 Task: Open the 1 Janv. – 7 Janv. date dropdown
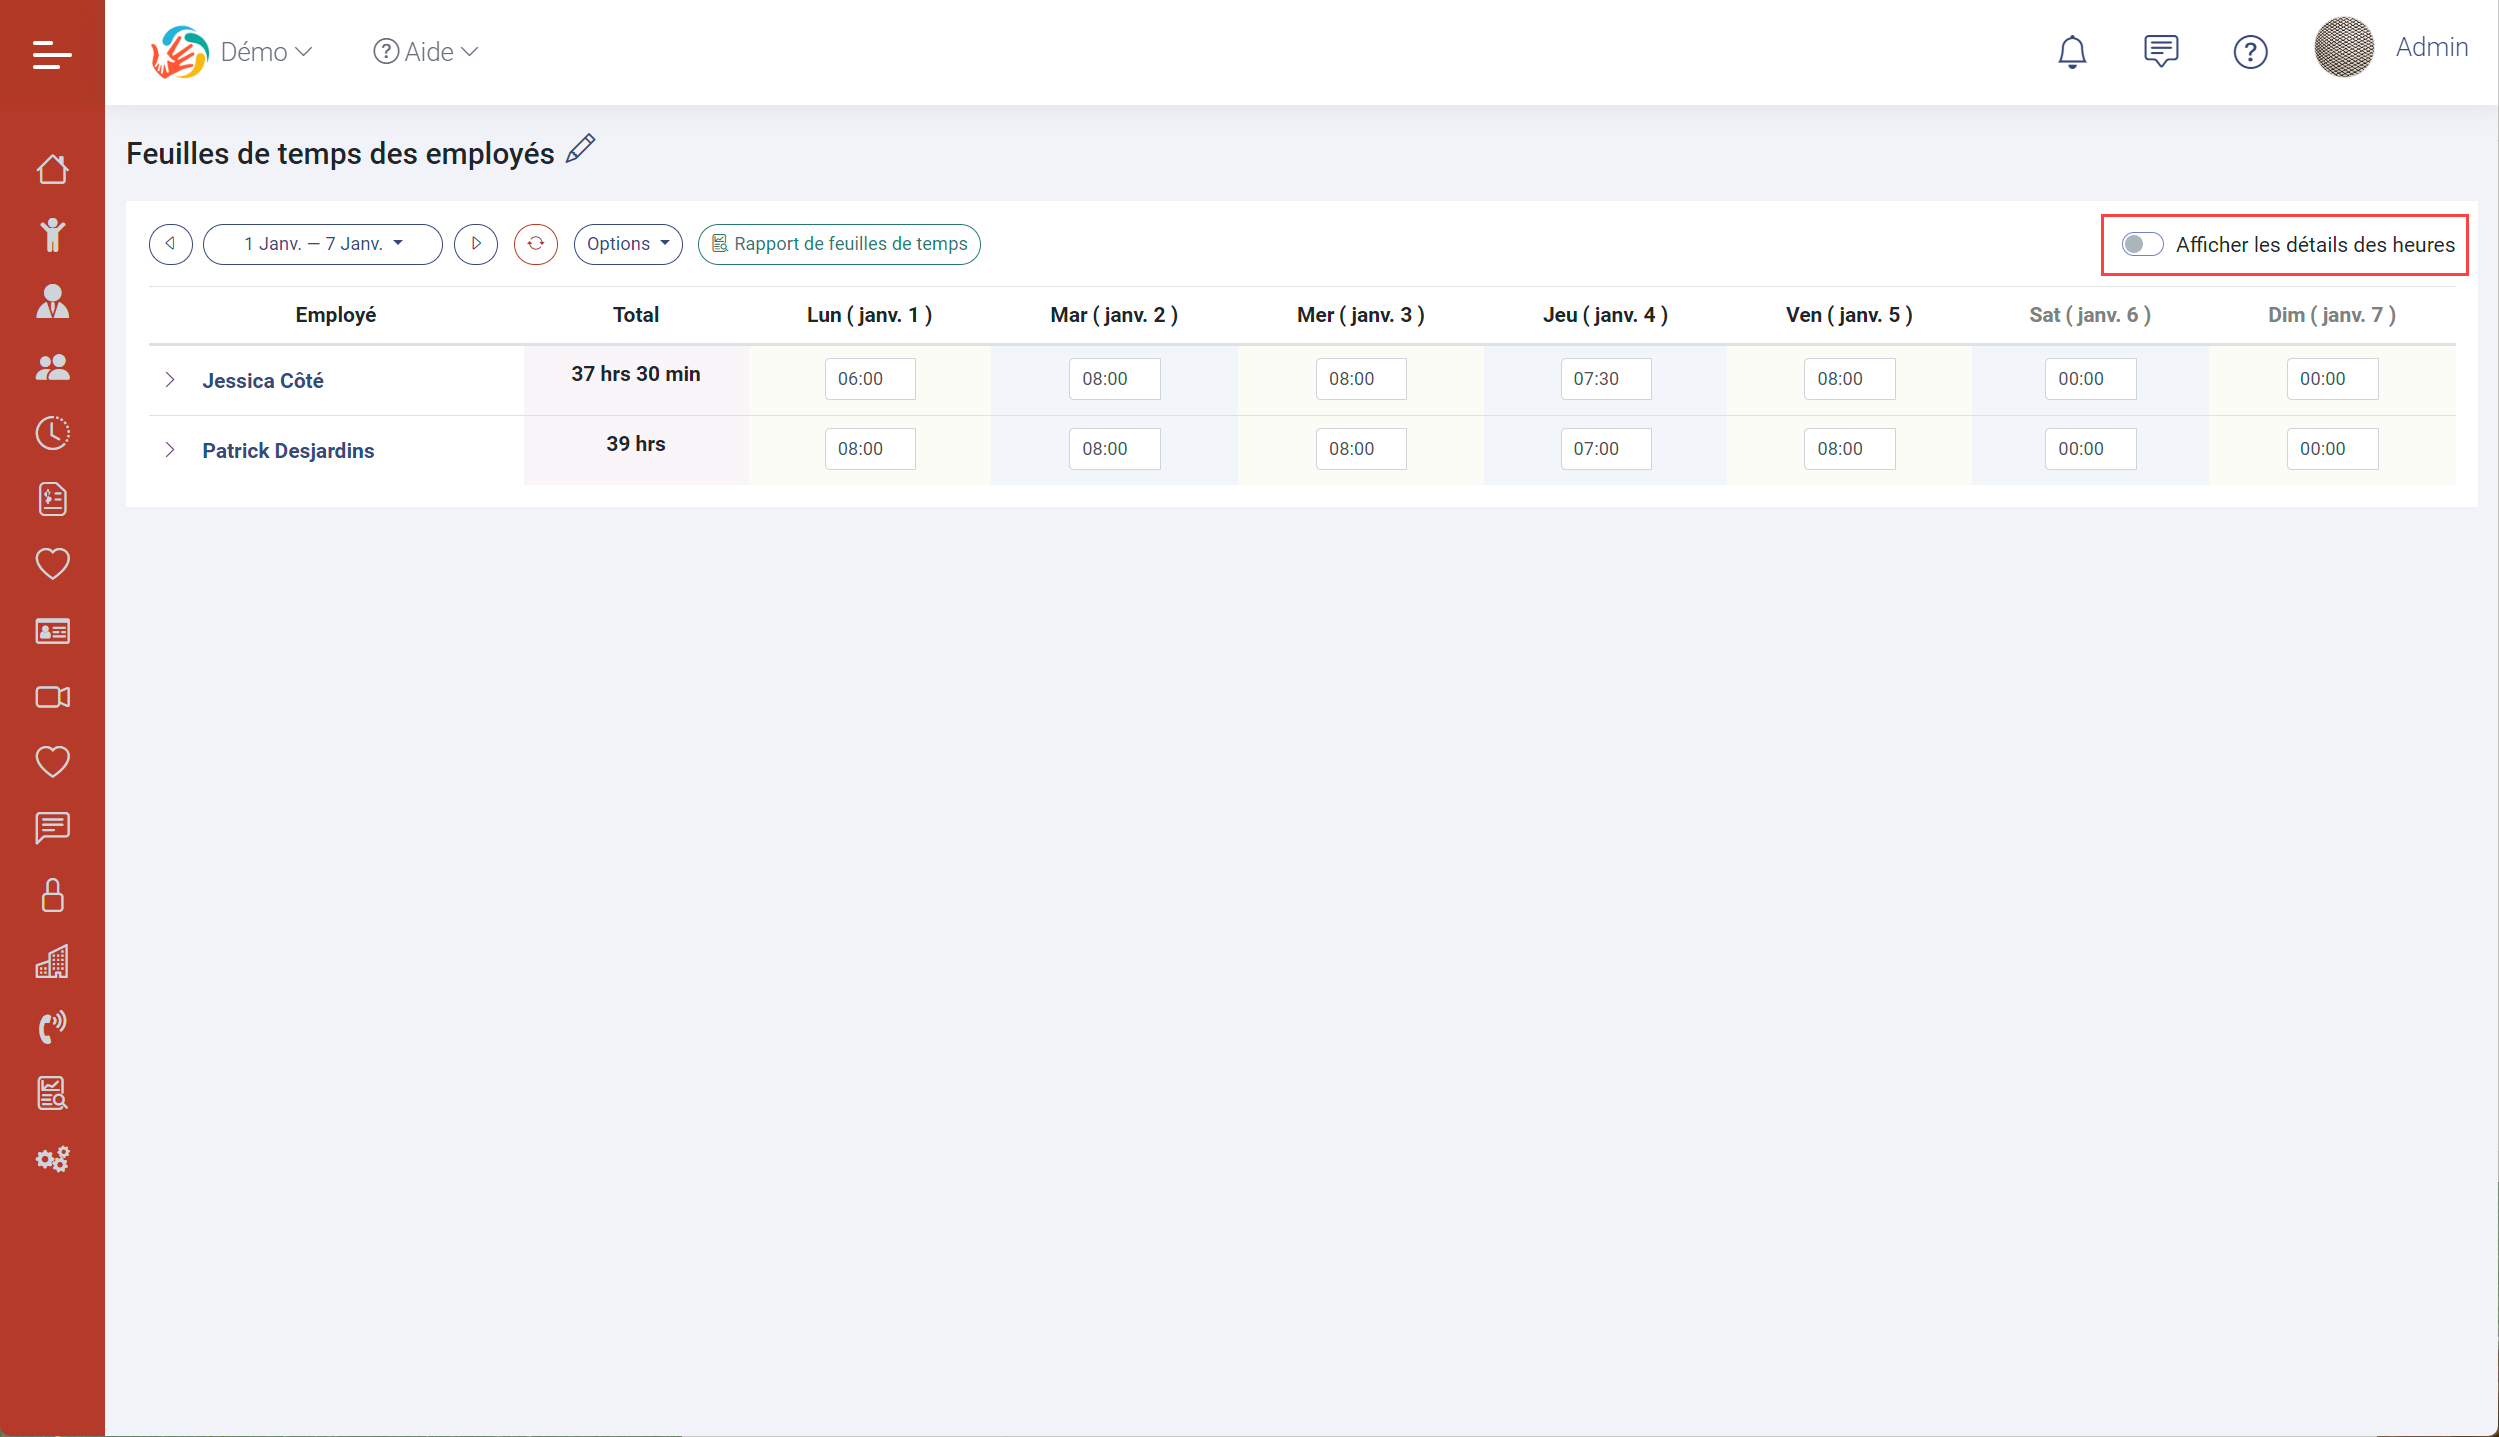click(322, 244)
